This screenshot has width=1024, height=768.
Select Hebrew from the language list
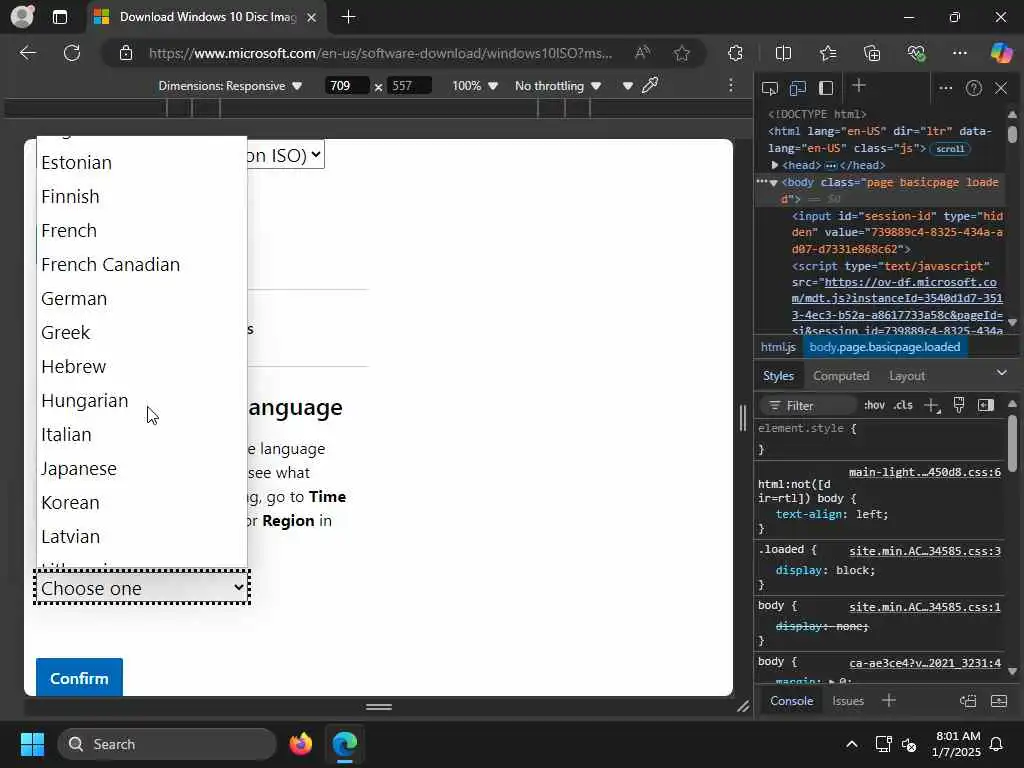[142, 366]
